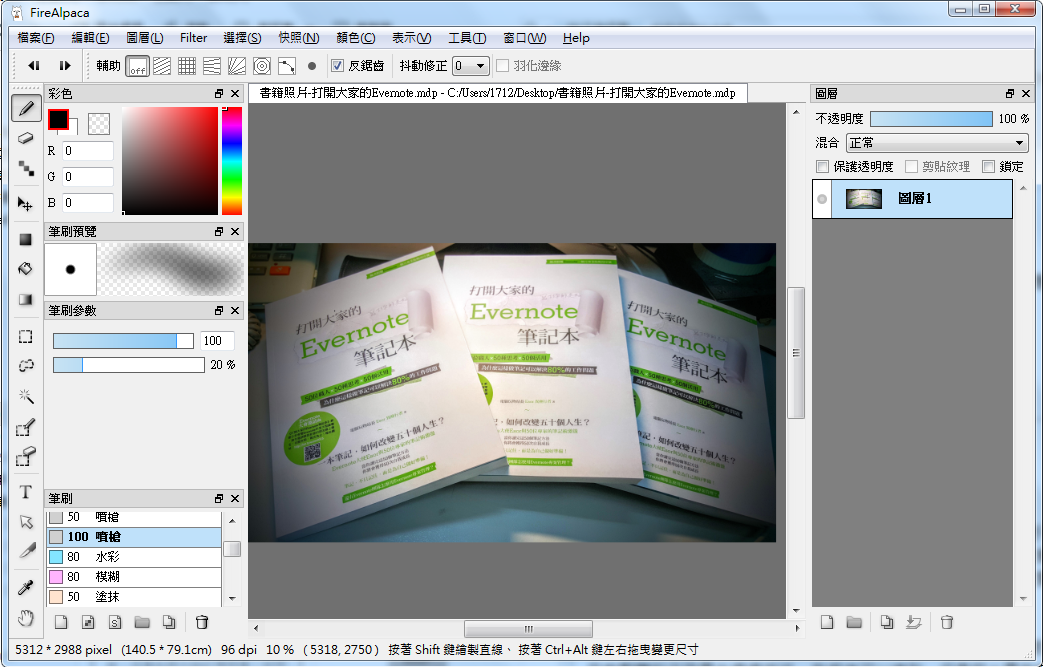Open the Filter menu

coord(194,38)
